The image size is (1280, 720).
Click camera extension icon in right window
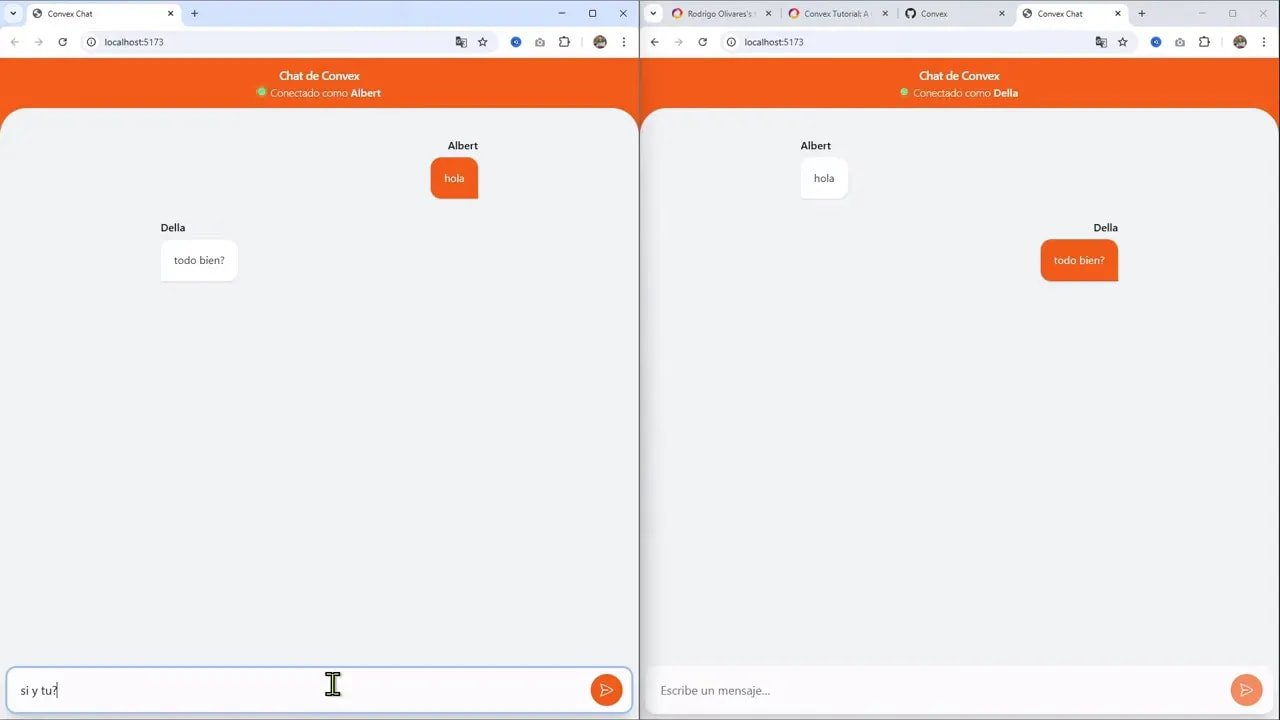(1180, 42)
